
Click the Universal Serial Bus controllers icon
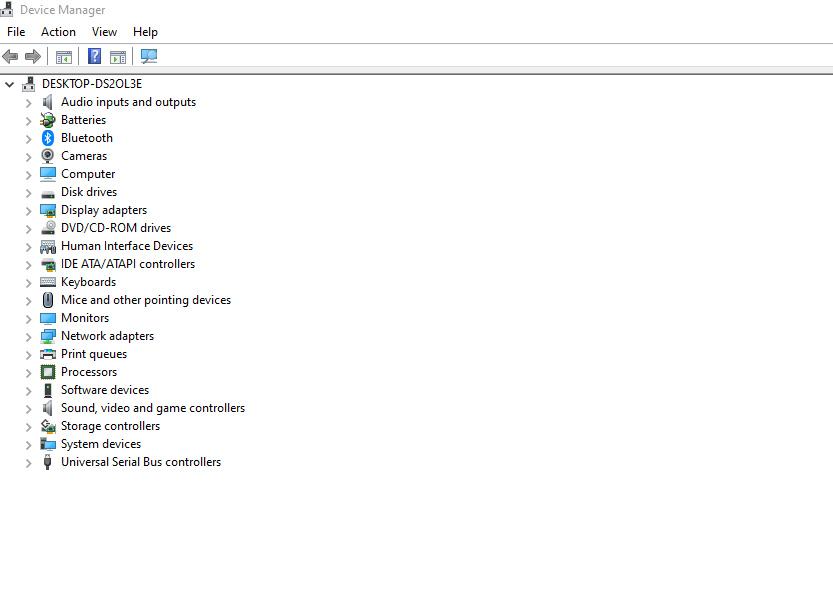(x=48, y=462)
